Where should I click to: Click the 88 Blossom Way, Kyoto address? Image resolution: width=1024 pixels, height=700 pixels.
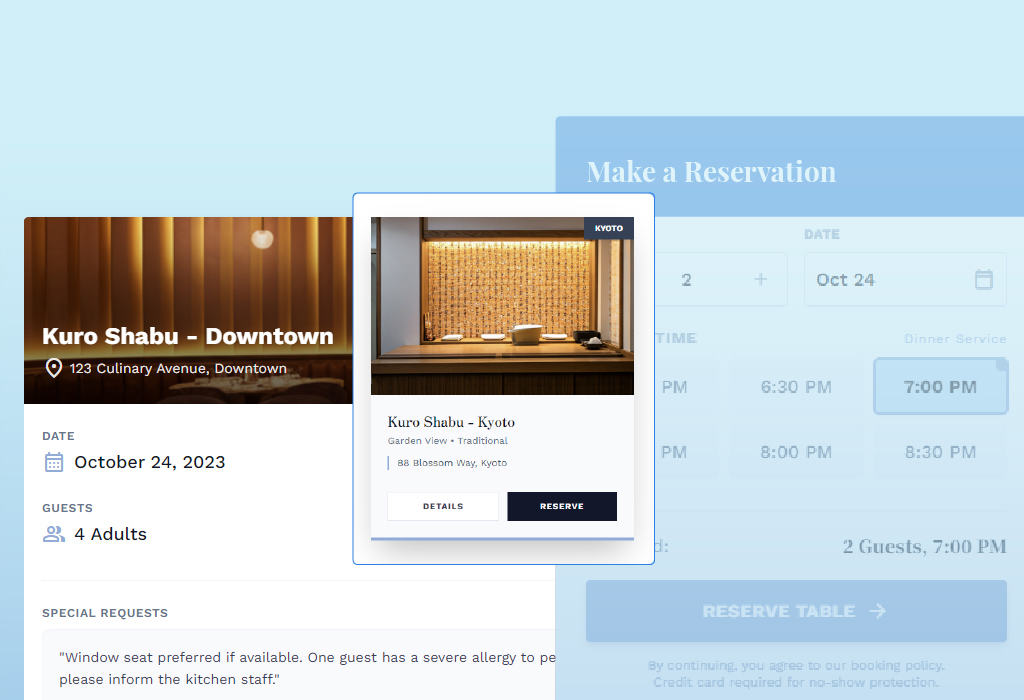tap(452, 463)
